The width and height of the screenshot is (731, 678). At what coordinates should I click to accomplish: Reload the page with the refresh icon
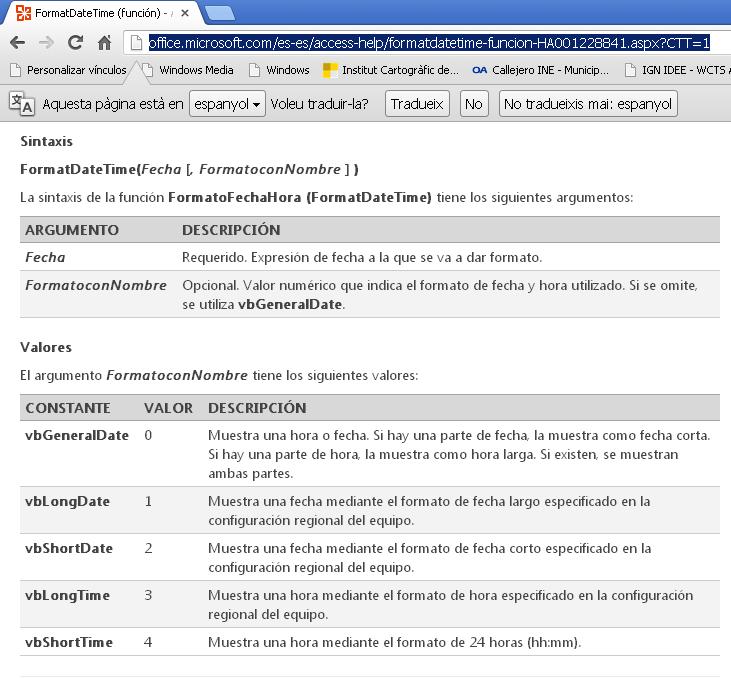pyautogui.click(x=75, y=42)
